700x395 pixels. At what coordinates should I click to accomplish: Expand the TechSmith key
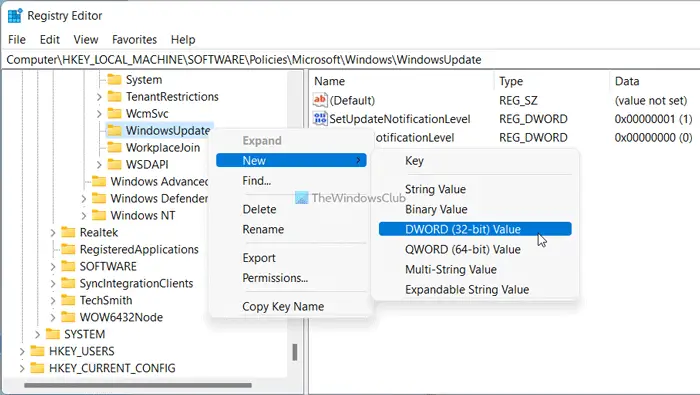click(x=53, y=300)
